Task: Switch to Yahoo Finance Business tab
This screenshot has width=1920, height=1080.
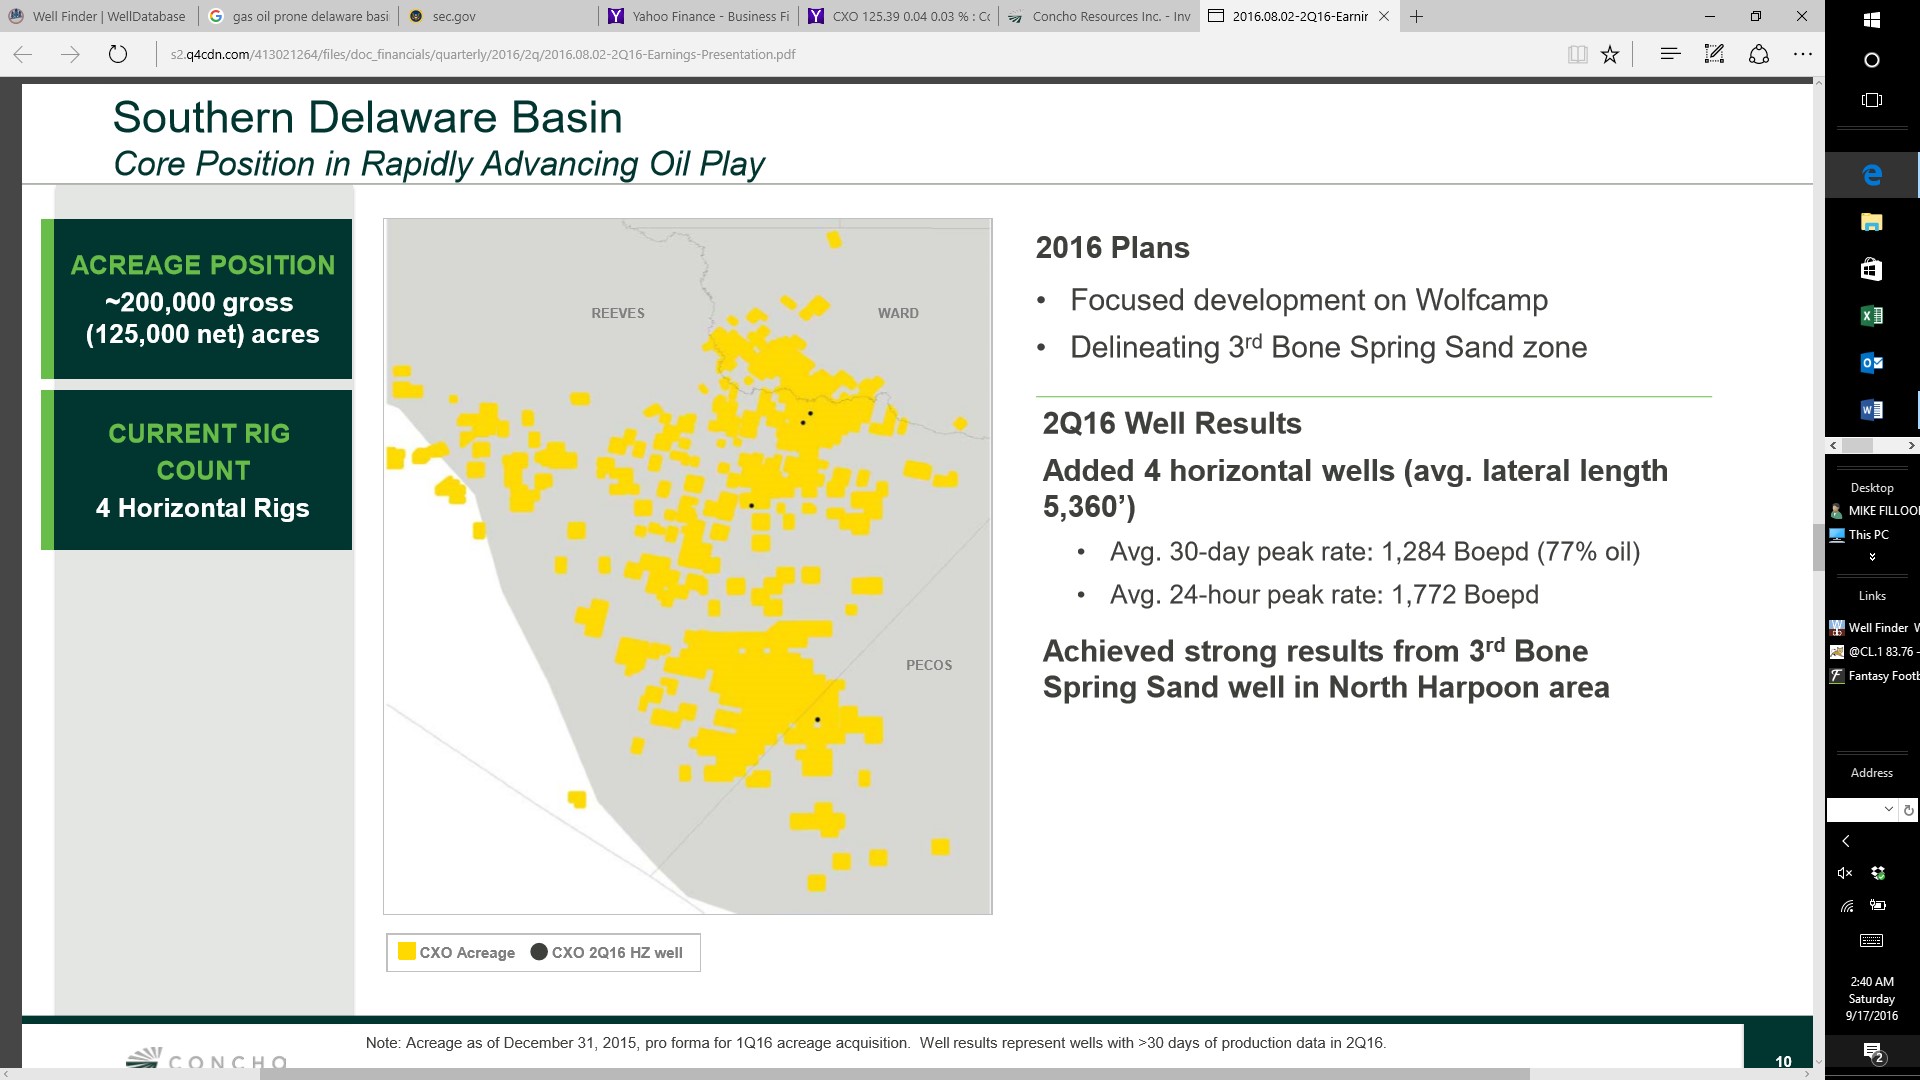Action: coord(699,16)
